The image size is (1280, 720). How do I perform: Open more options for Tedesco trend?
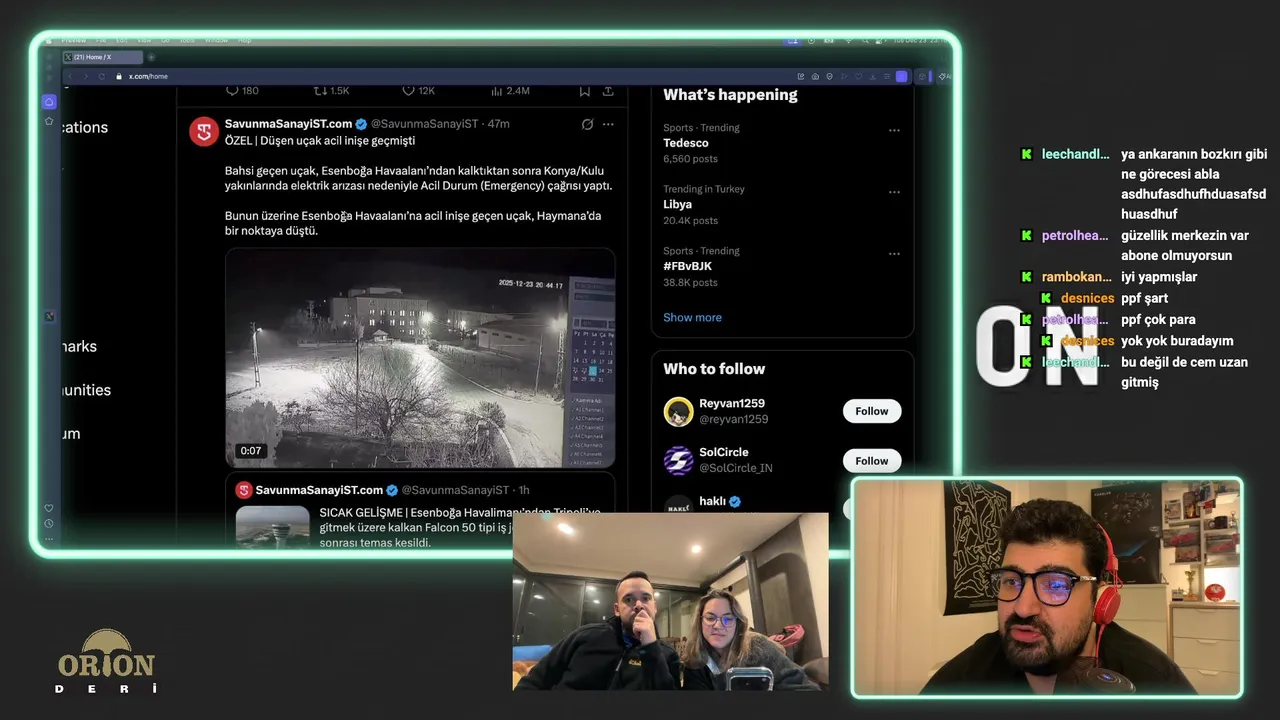point(894,130)
